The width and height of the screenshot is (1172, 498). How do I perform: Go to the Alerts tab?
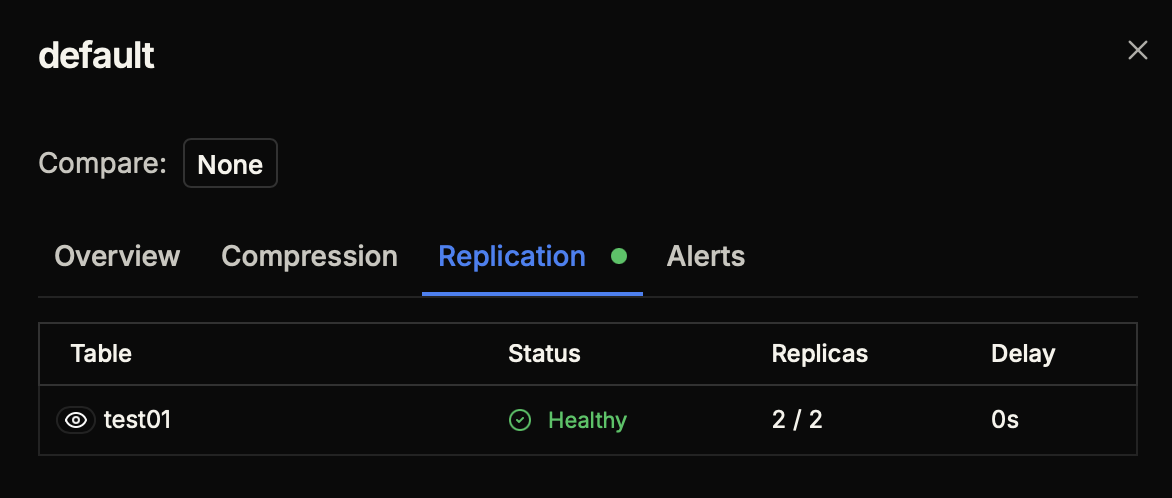[x=705, y=256]
